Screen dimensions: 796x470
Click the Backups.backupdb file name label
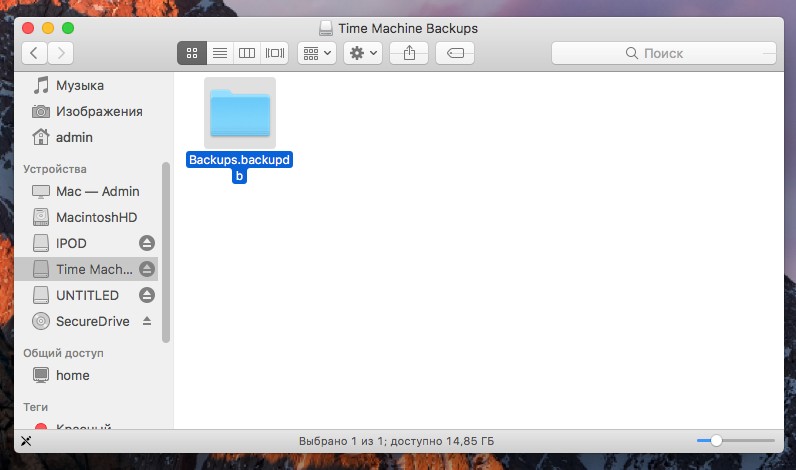[x=239, y=167]
